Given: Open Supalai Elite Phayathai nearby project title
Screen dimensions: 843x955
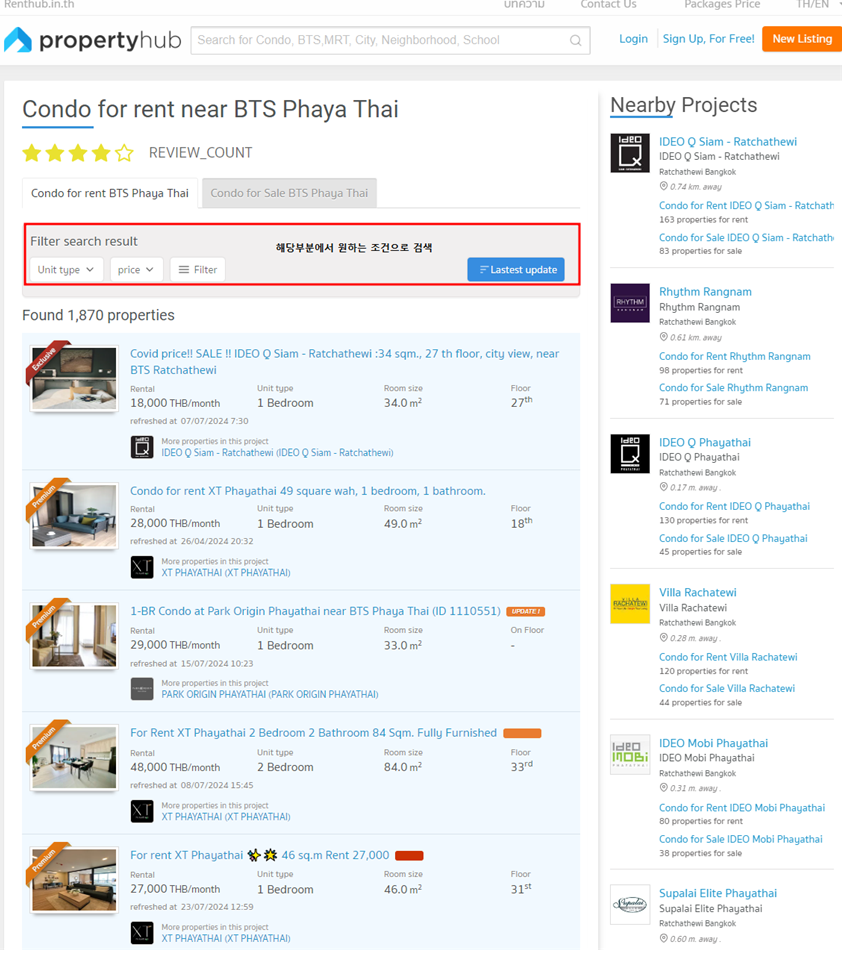Looking at the screenshot, I should (x=718, y=893).
